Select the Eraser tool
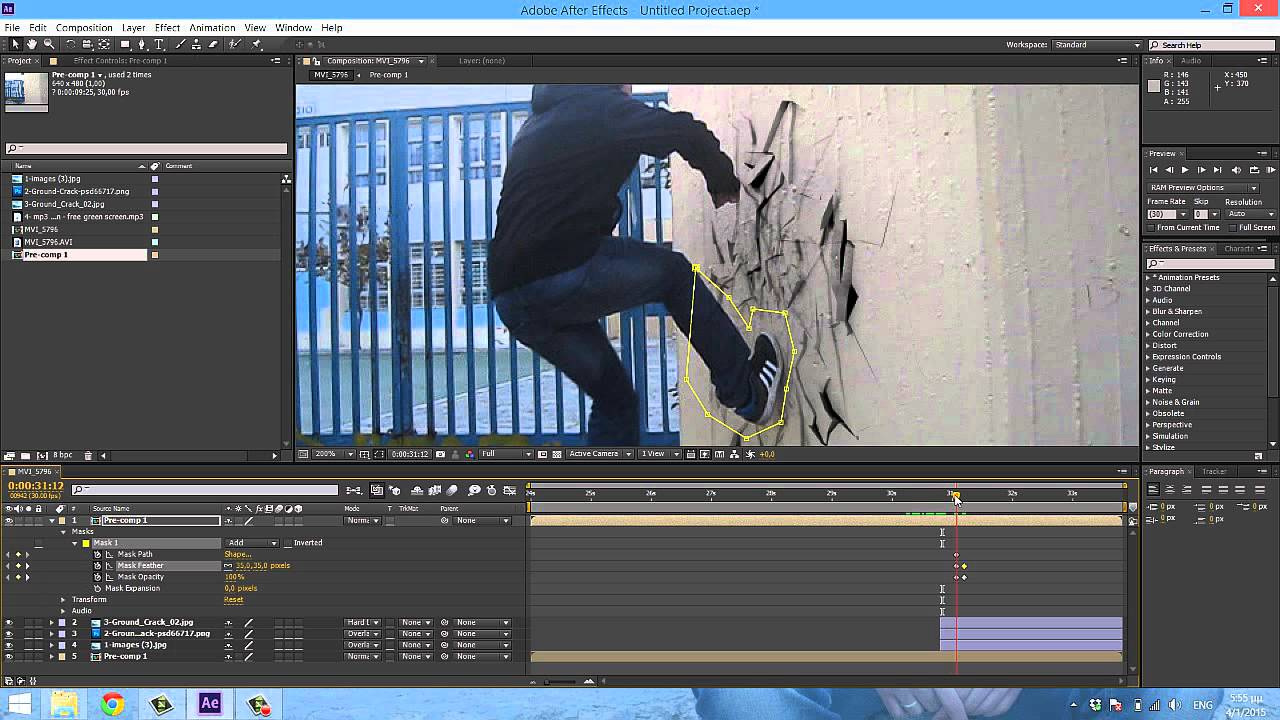Screen dimensions: 1280x720 click(213, 44)
